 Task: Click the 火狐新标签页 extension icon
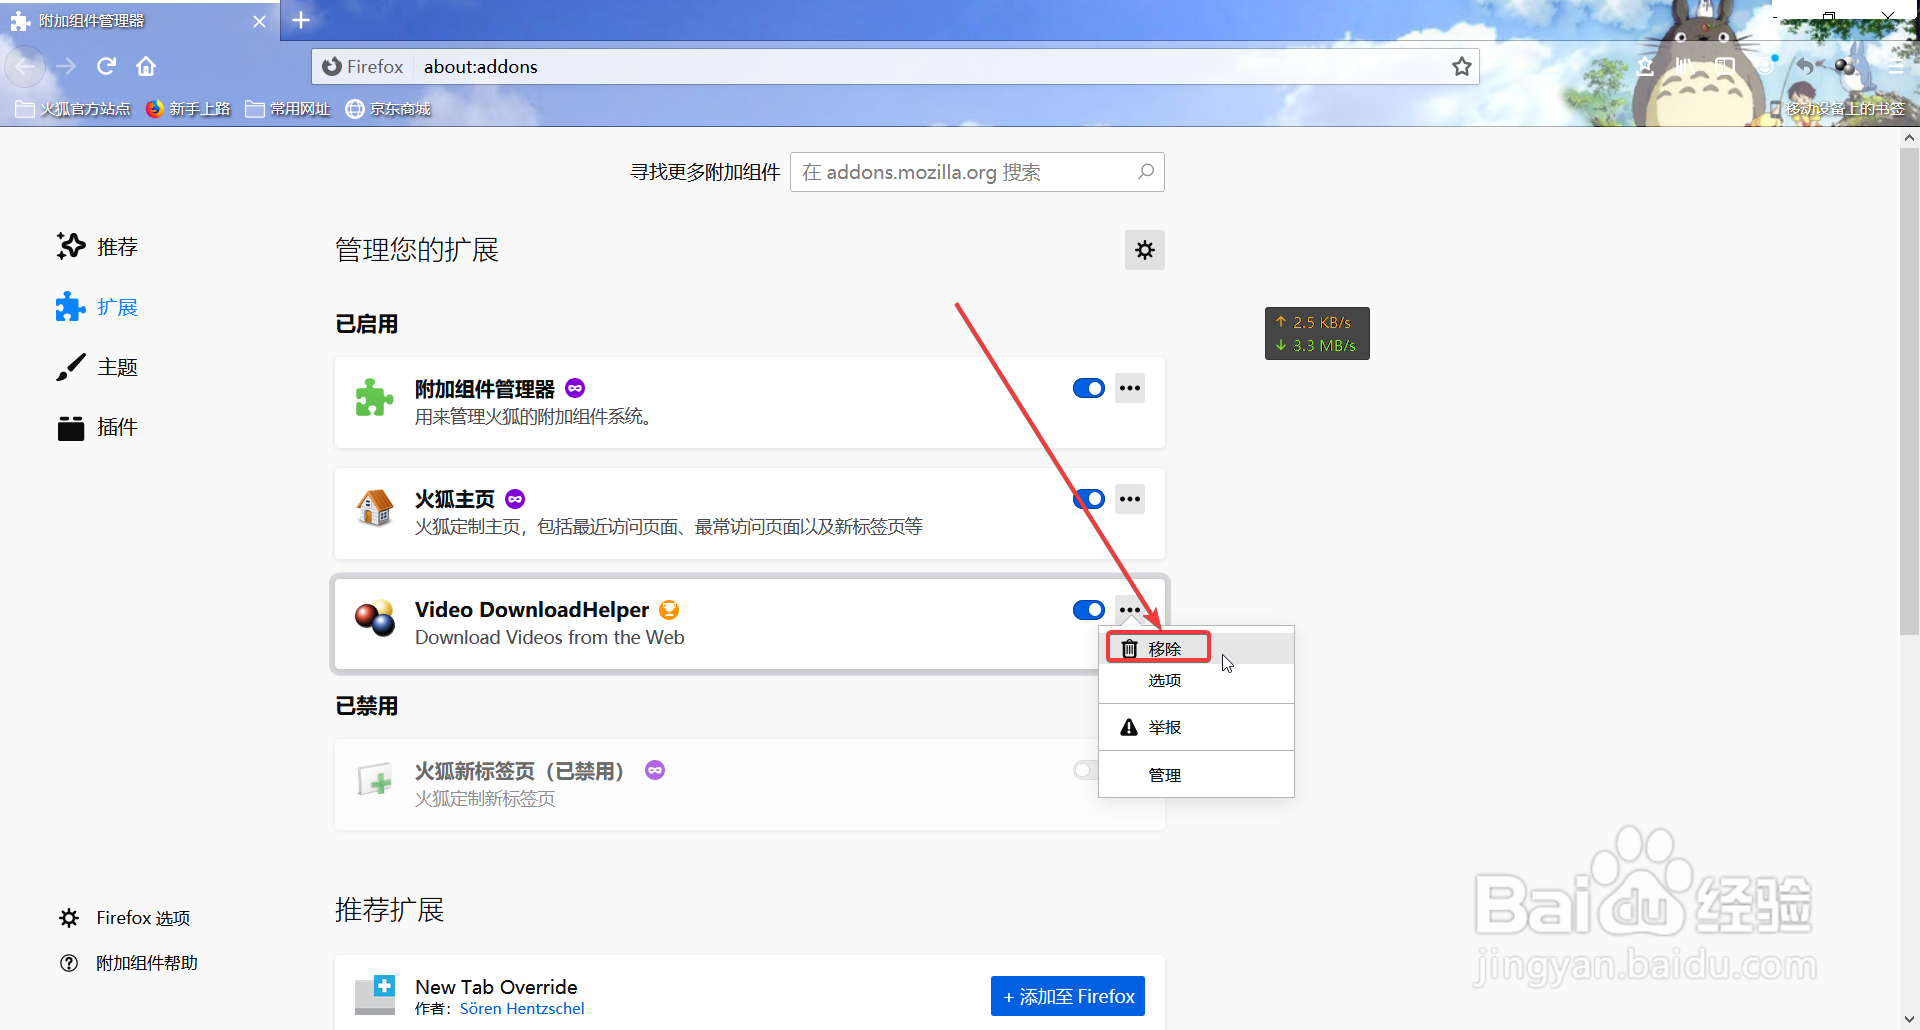click(x=375, y=780)
